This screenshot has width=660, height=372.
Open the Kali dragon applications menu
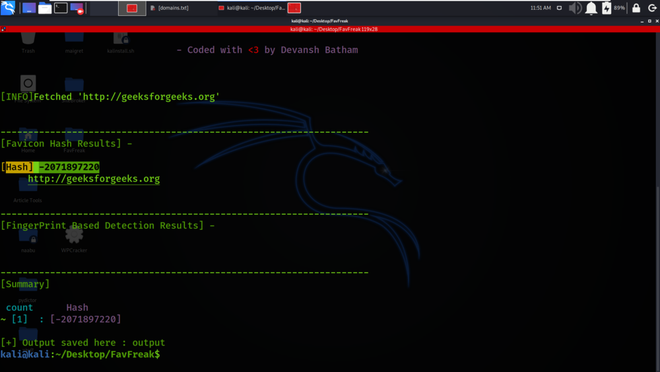point(8,8)
